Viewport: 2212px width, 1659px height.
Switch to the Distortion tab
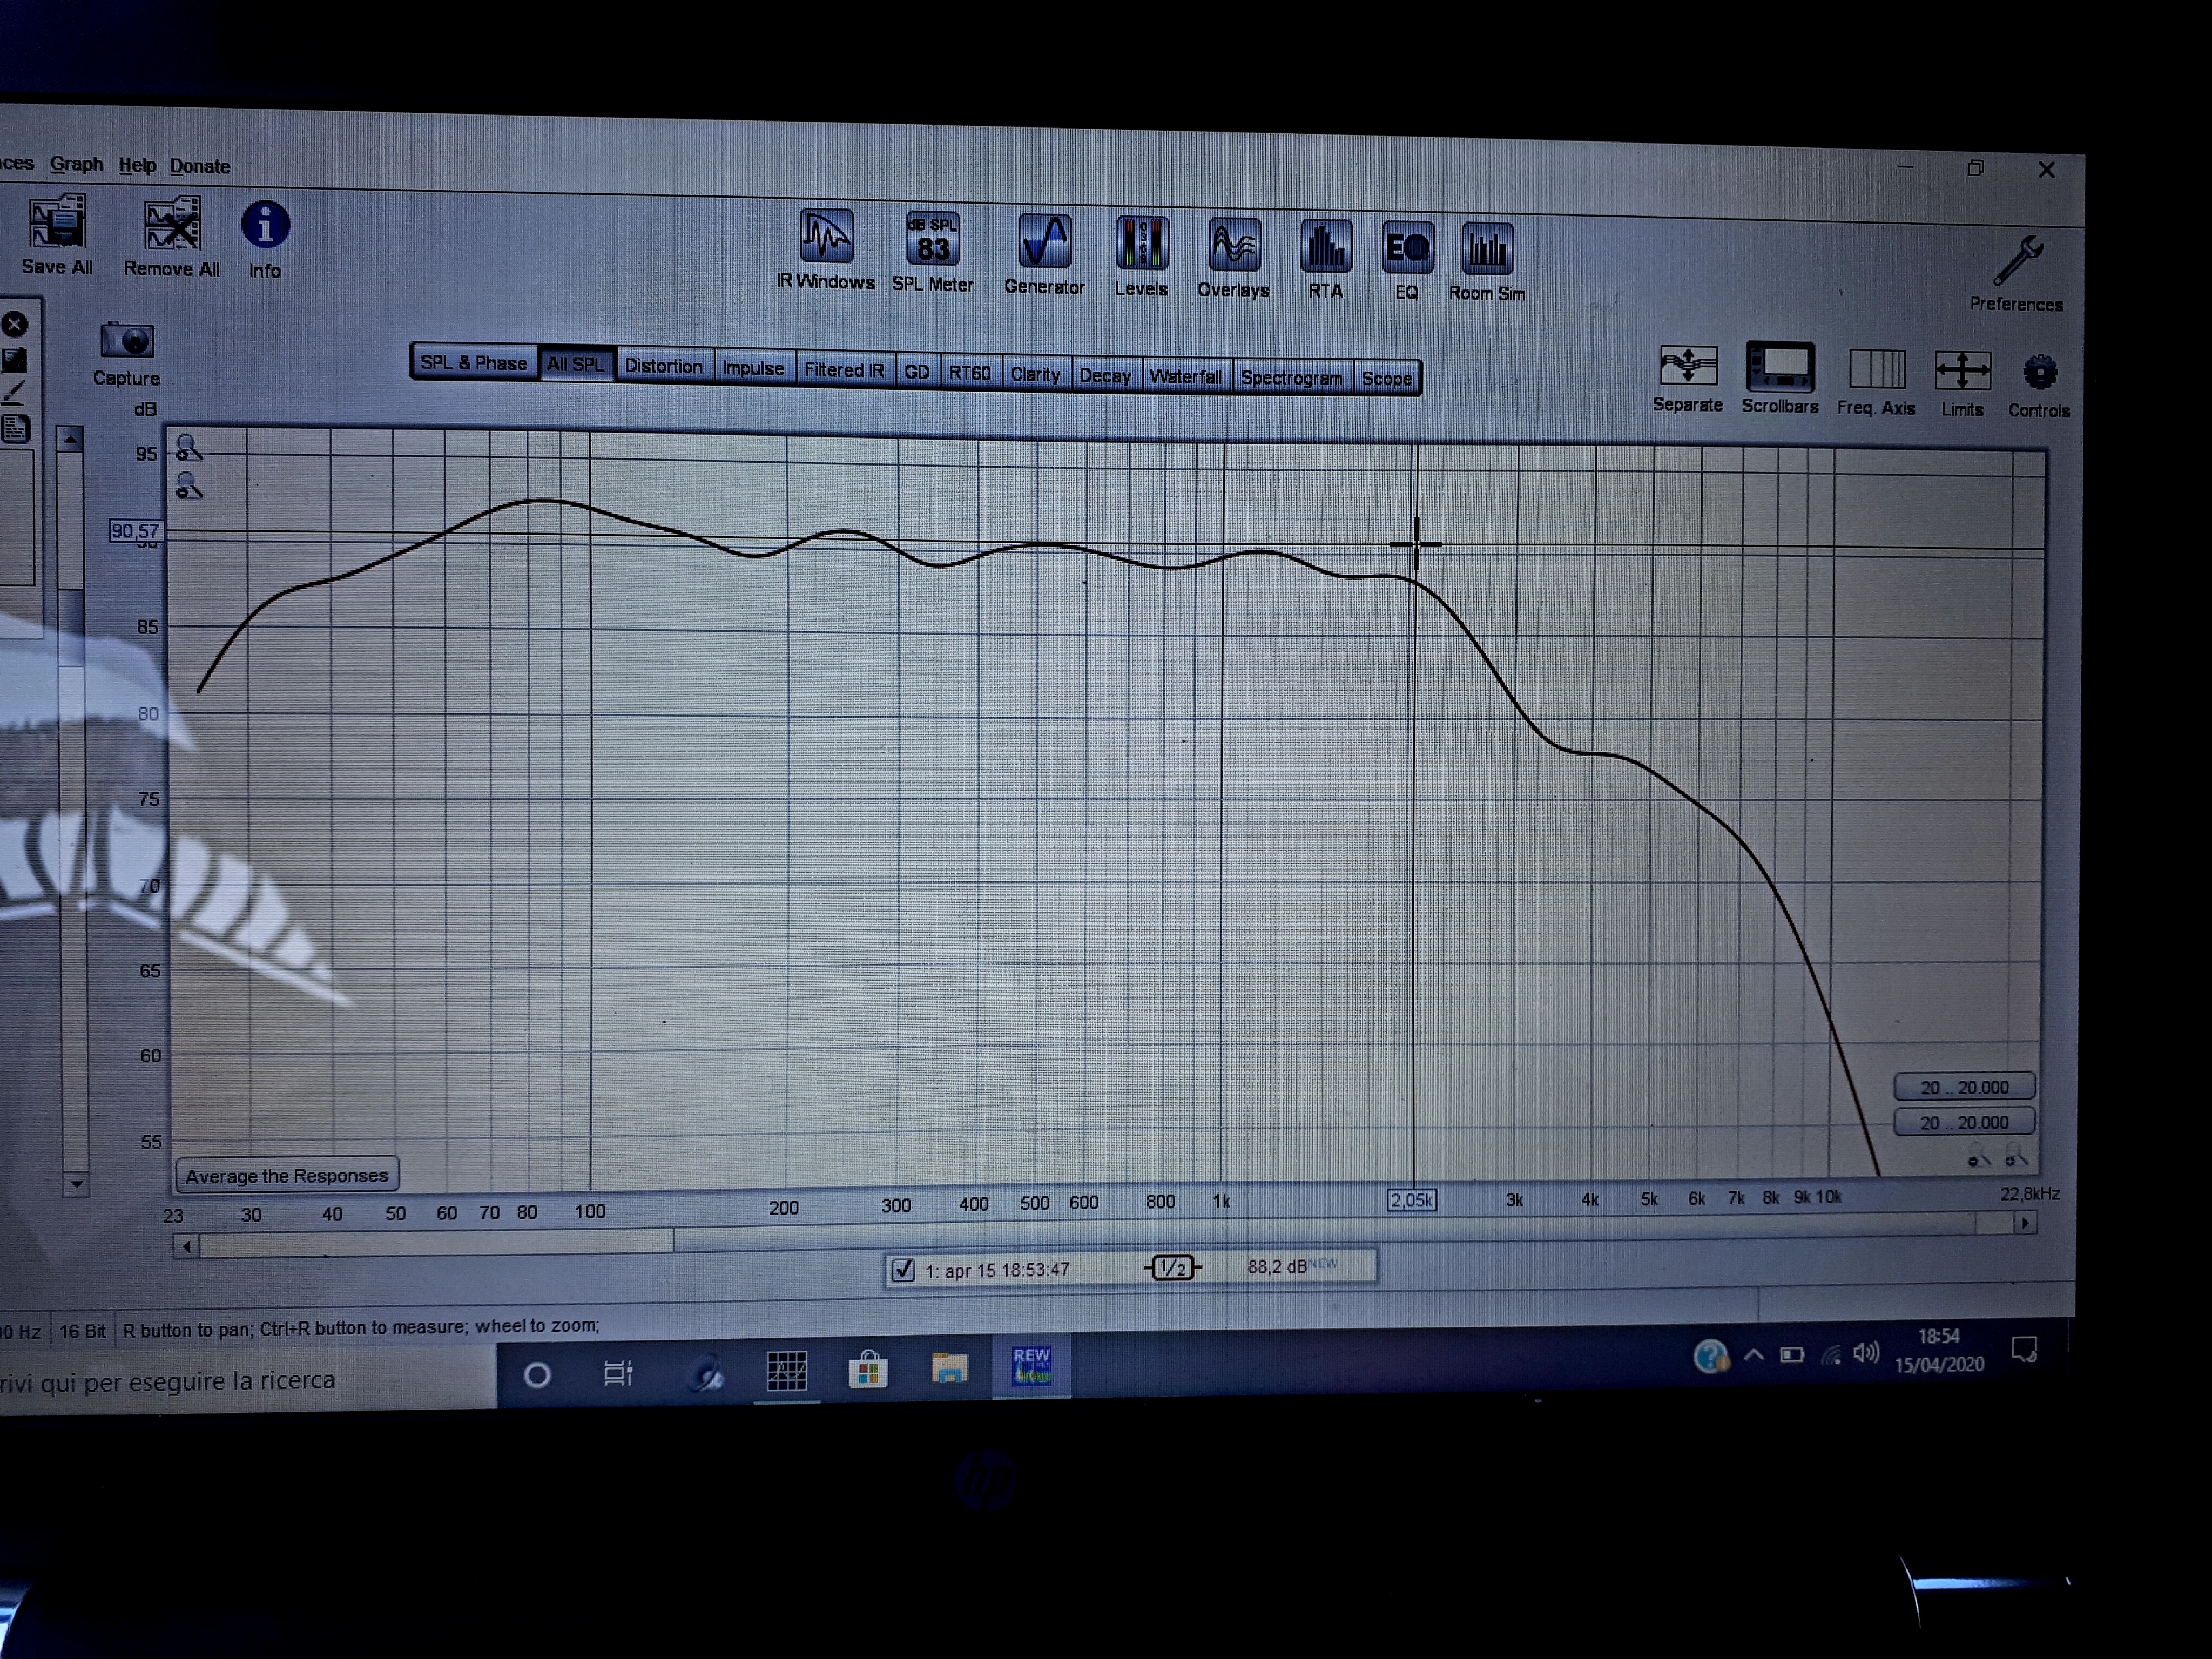point(664,366)
